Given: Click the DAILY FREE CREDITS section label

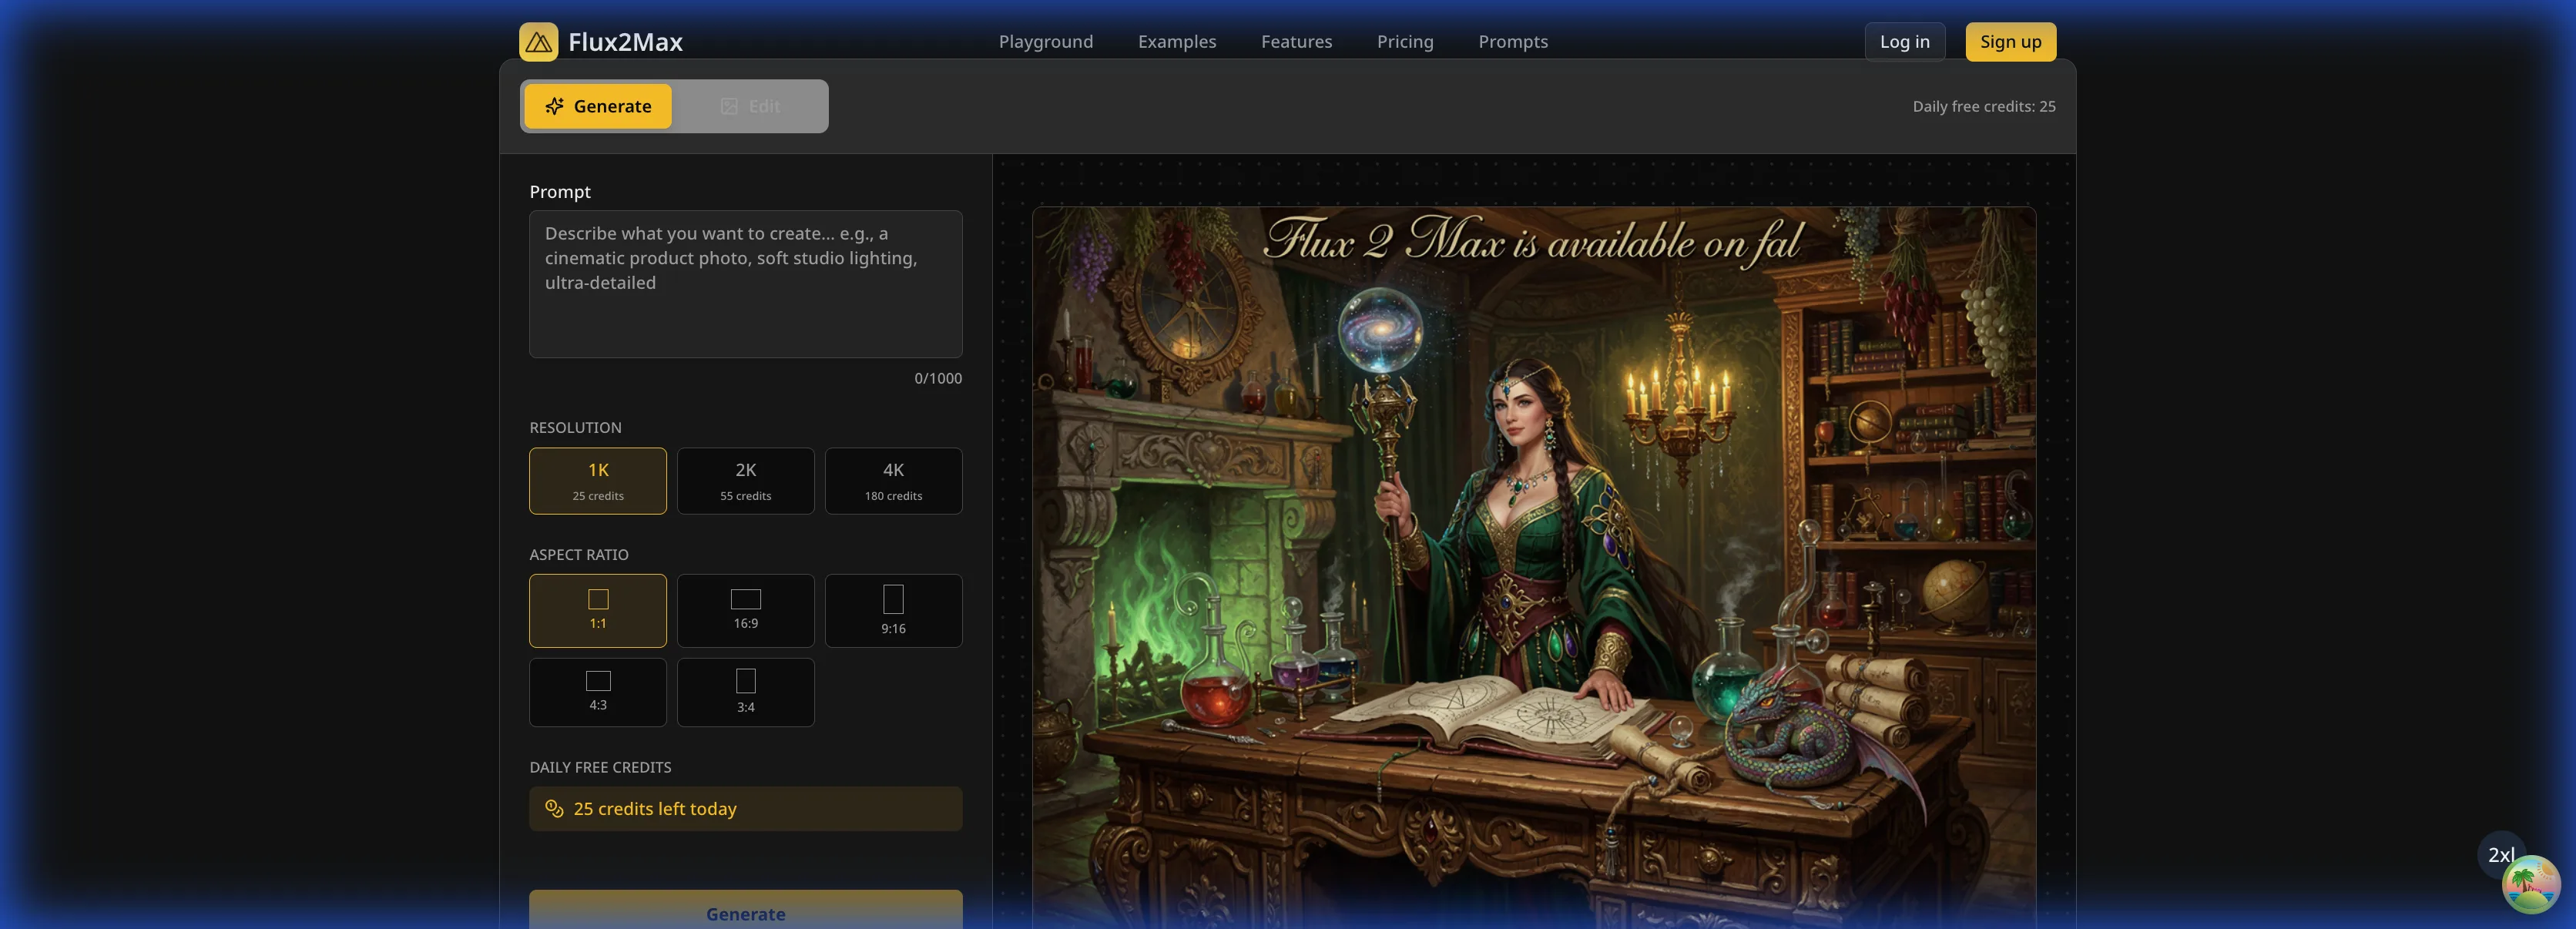Looking at the screenshot, I should [x=600, y=768].
